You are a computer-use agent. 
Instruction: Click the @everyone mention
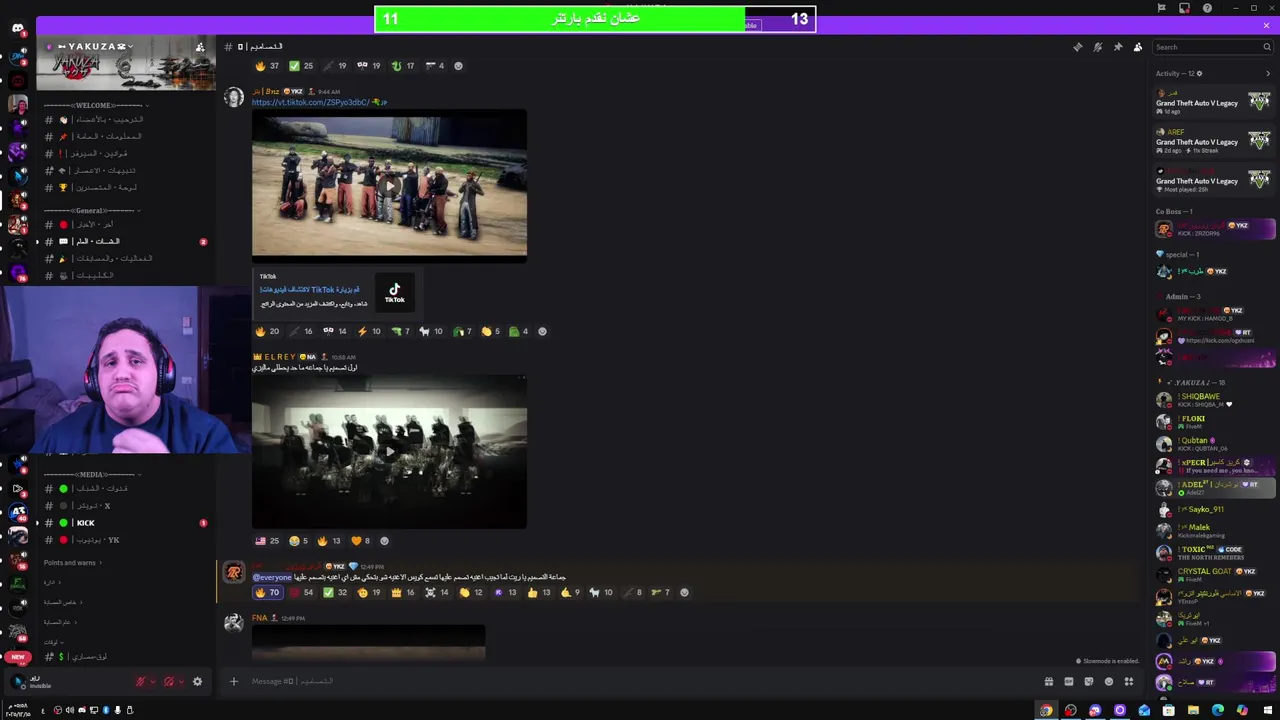point(272,578)
